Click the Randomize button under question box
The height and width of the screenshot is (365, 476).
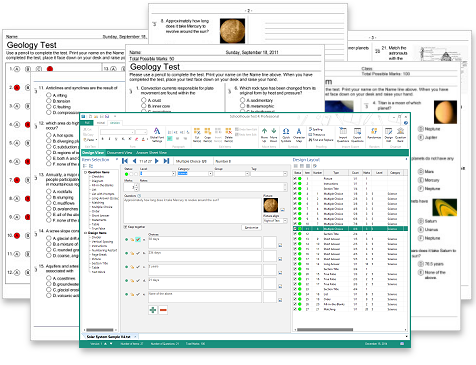point(251,227)
